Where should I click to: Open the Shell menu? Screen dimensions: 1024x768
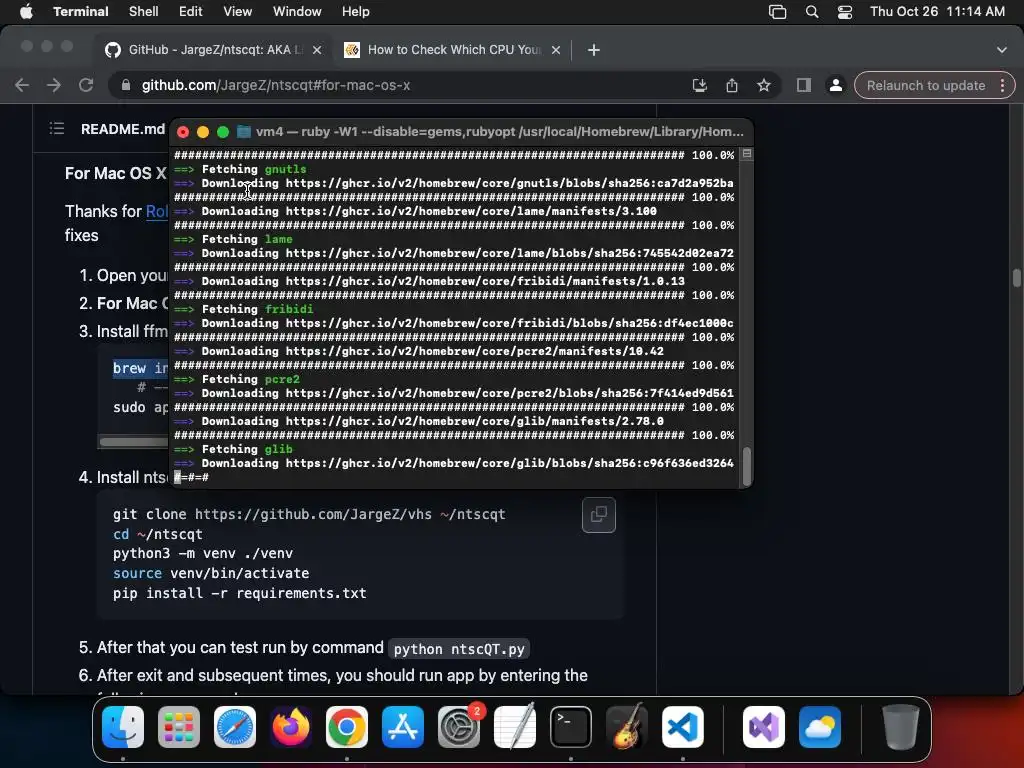[144, 12]
